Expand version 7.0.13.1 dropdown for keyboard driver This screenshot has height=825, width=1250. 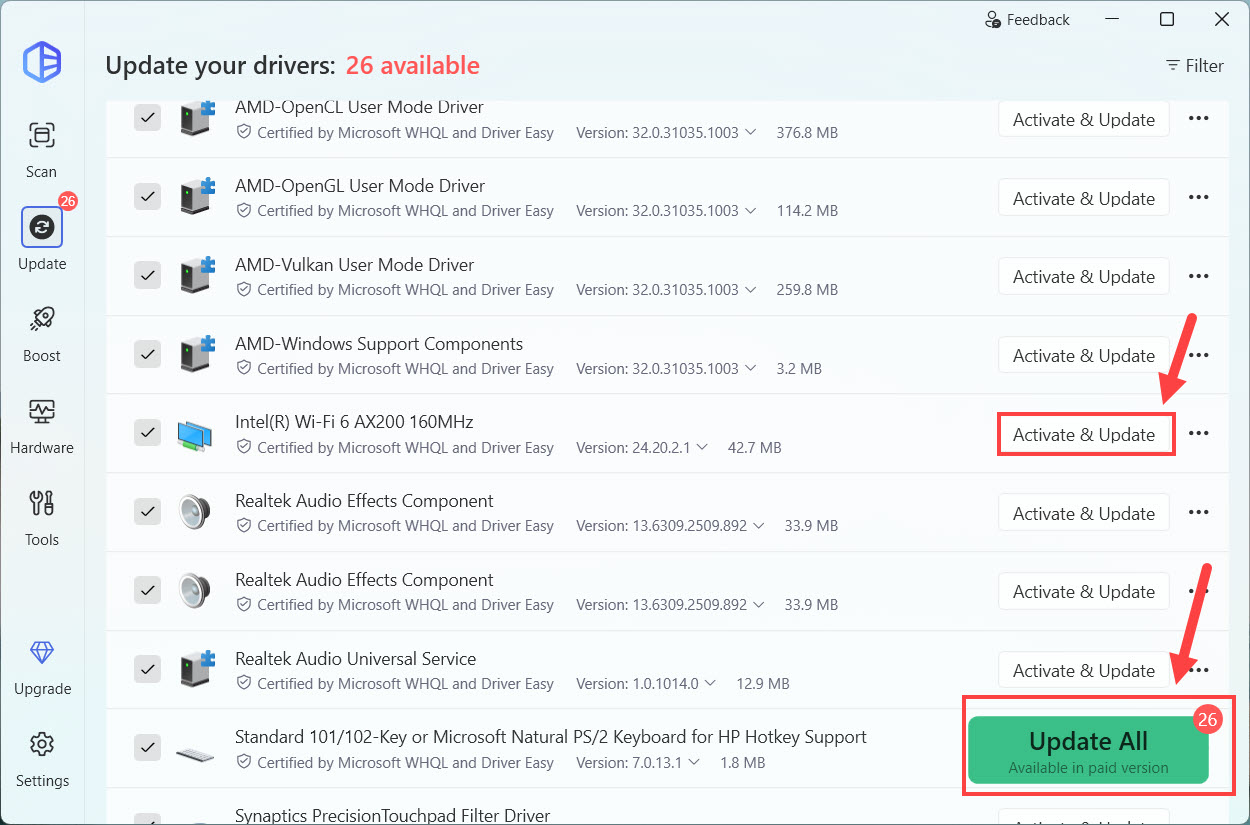(694, 762)
